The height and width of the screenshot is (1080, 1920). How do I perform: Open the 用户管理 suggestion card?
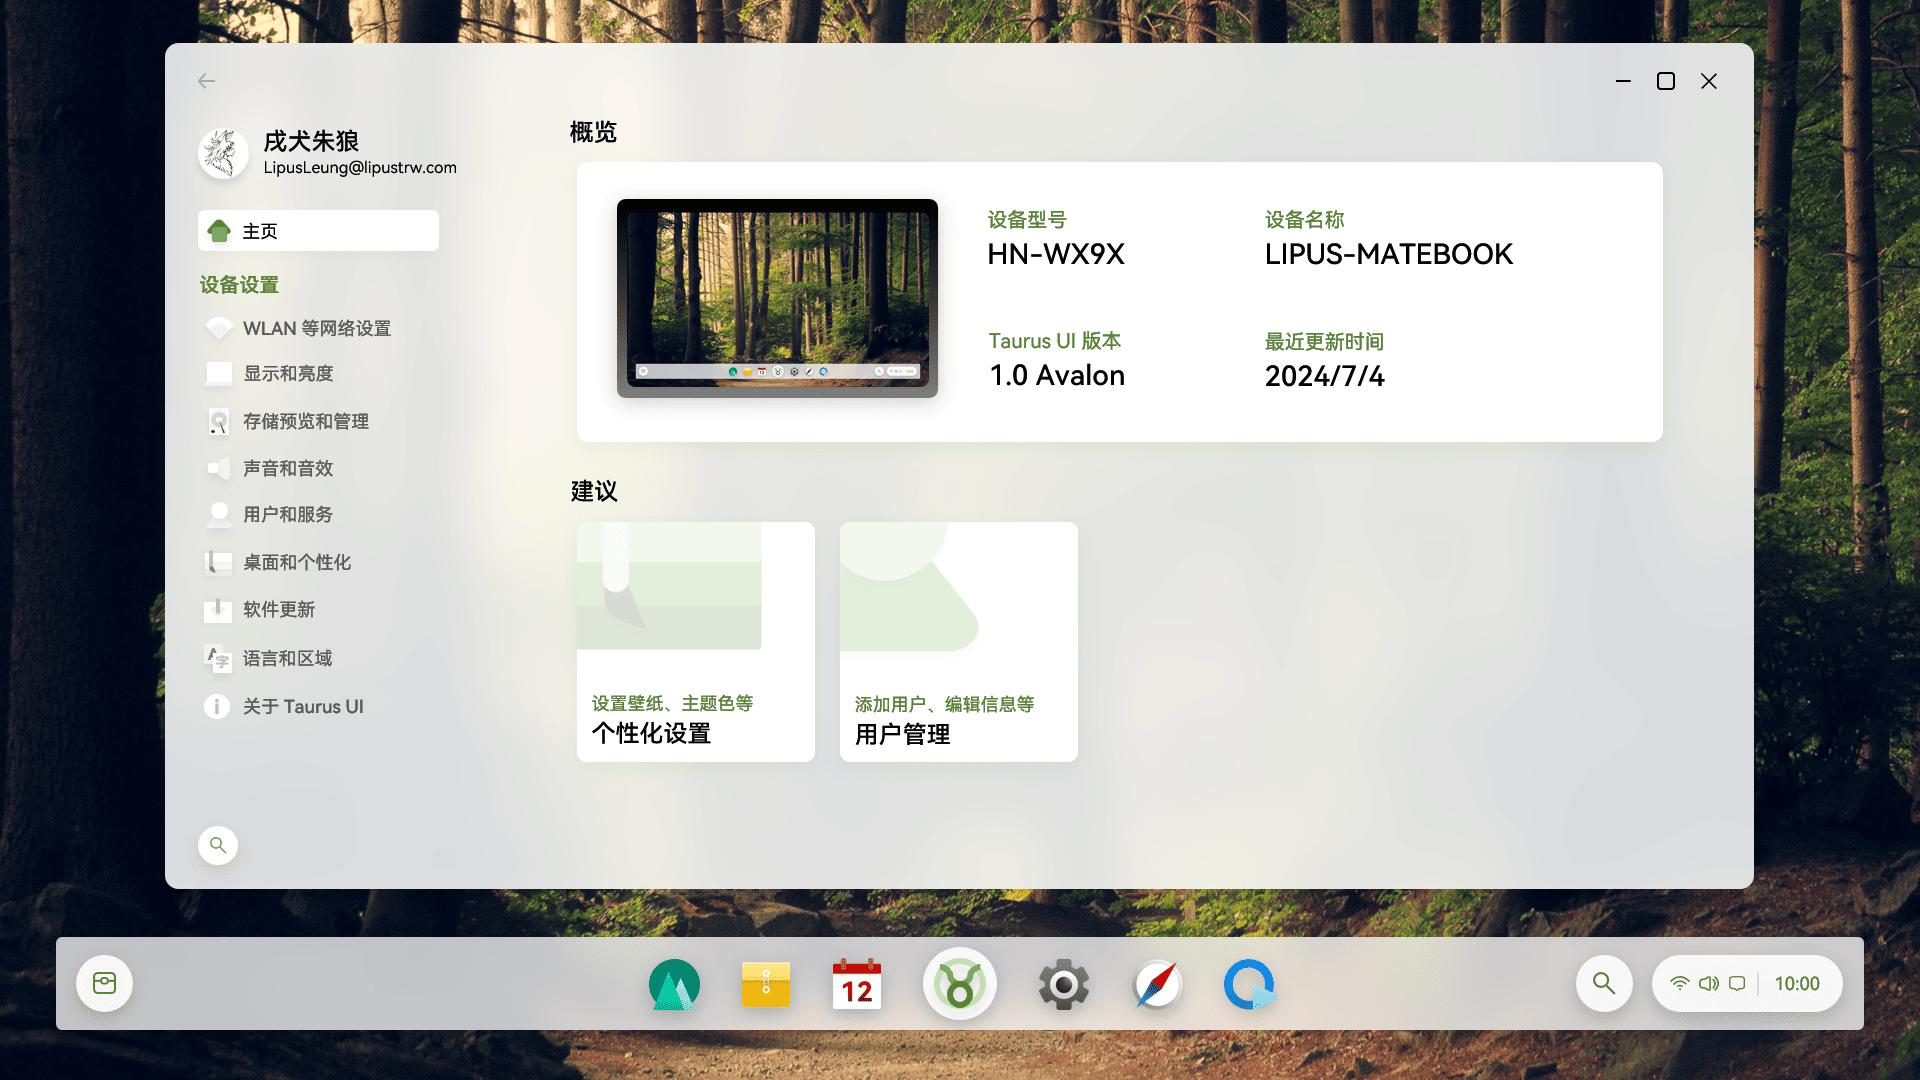click(x=959, y=642)
